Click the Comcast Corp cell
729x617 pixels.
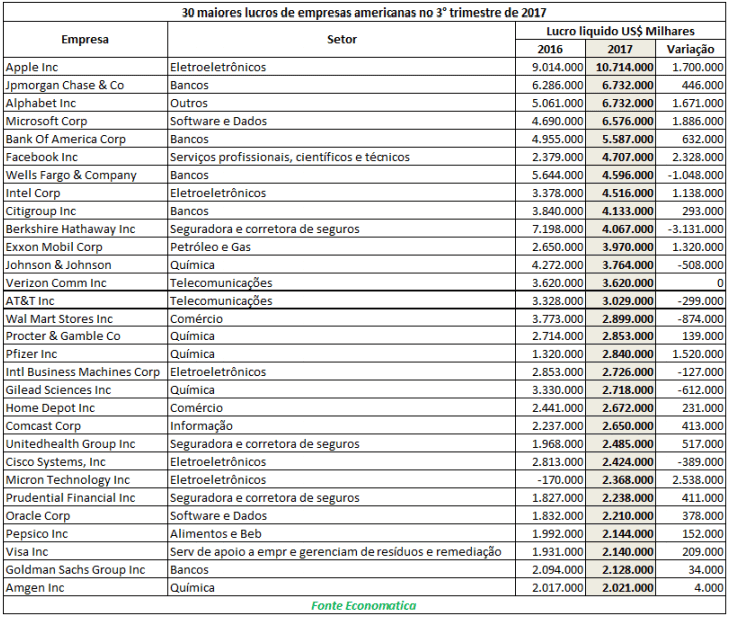coord(85,426)
